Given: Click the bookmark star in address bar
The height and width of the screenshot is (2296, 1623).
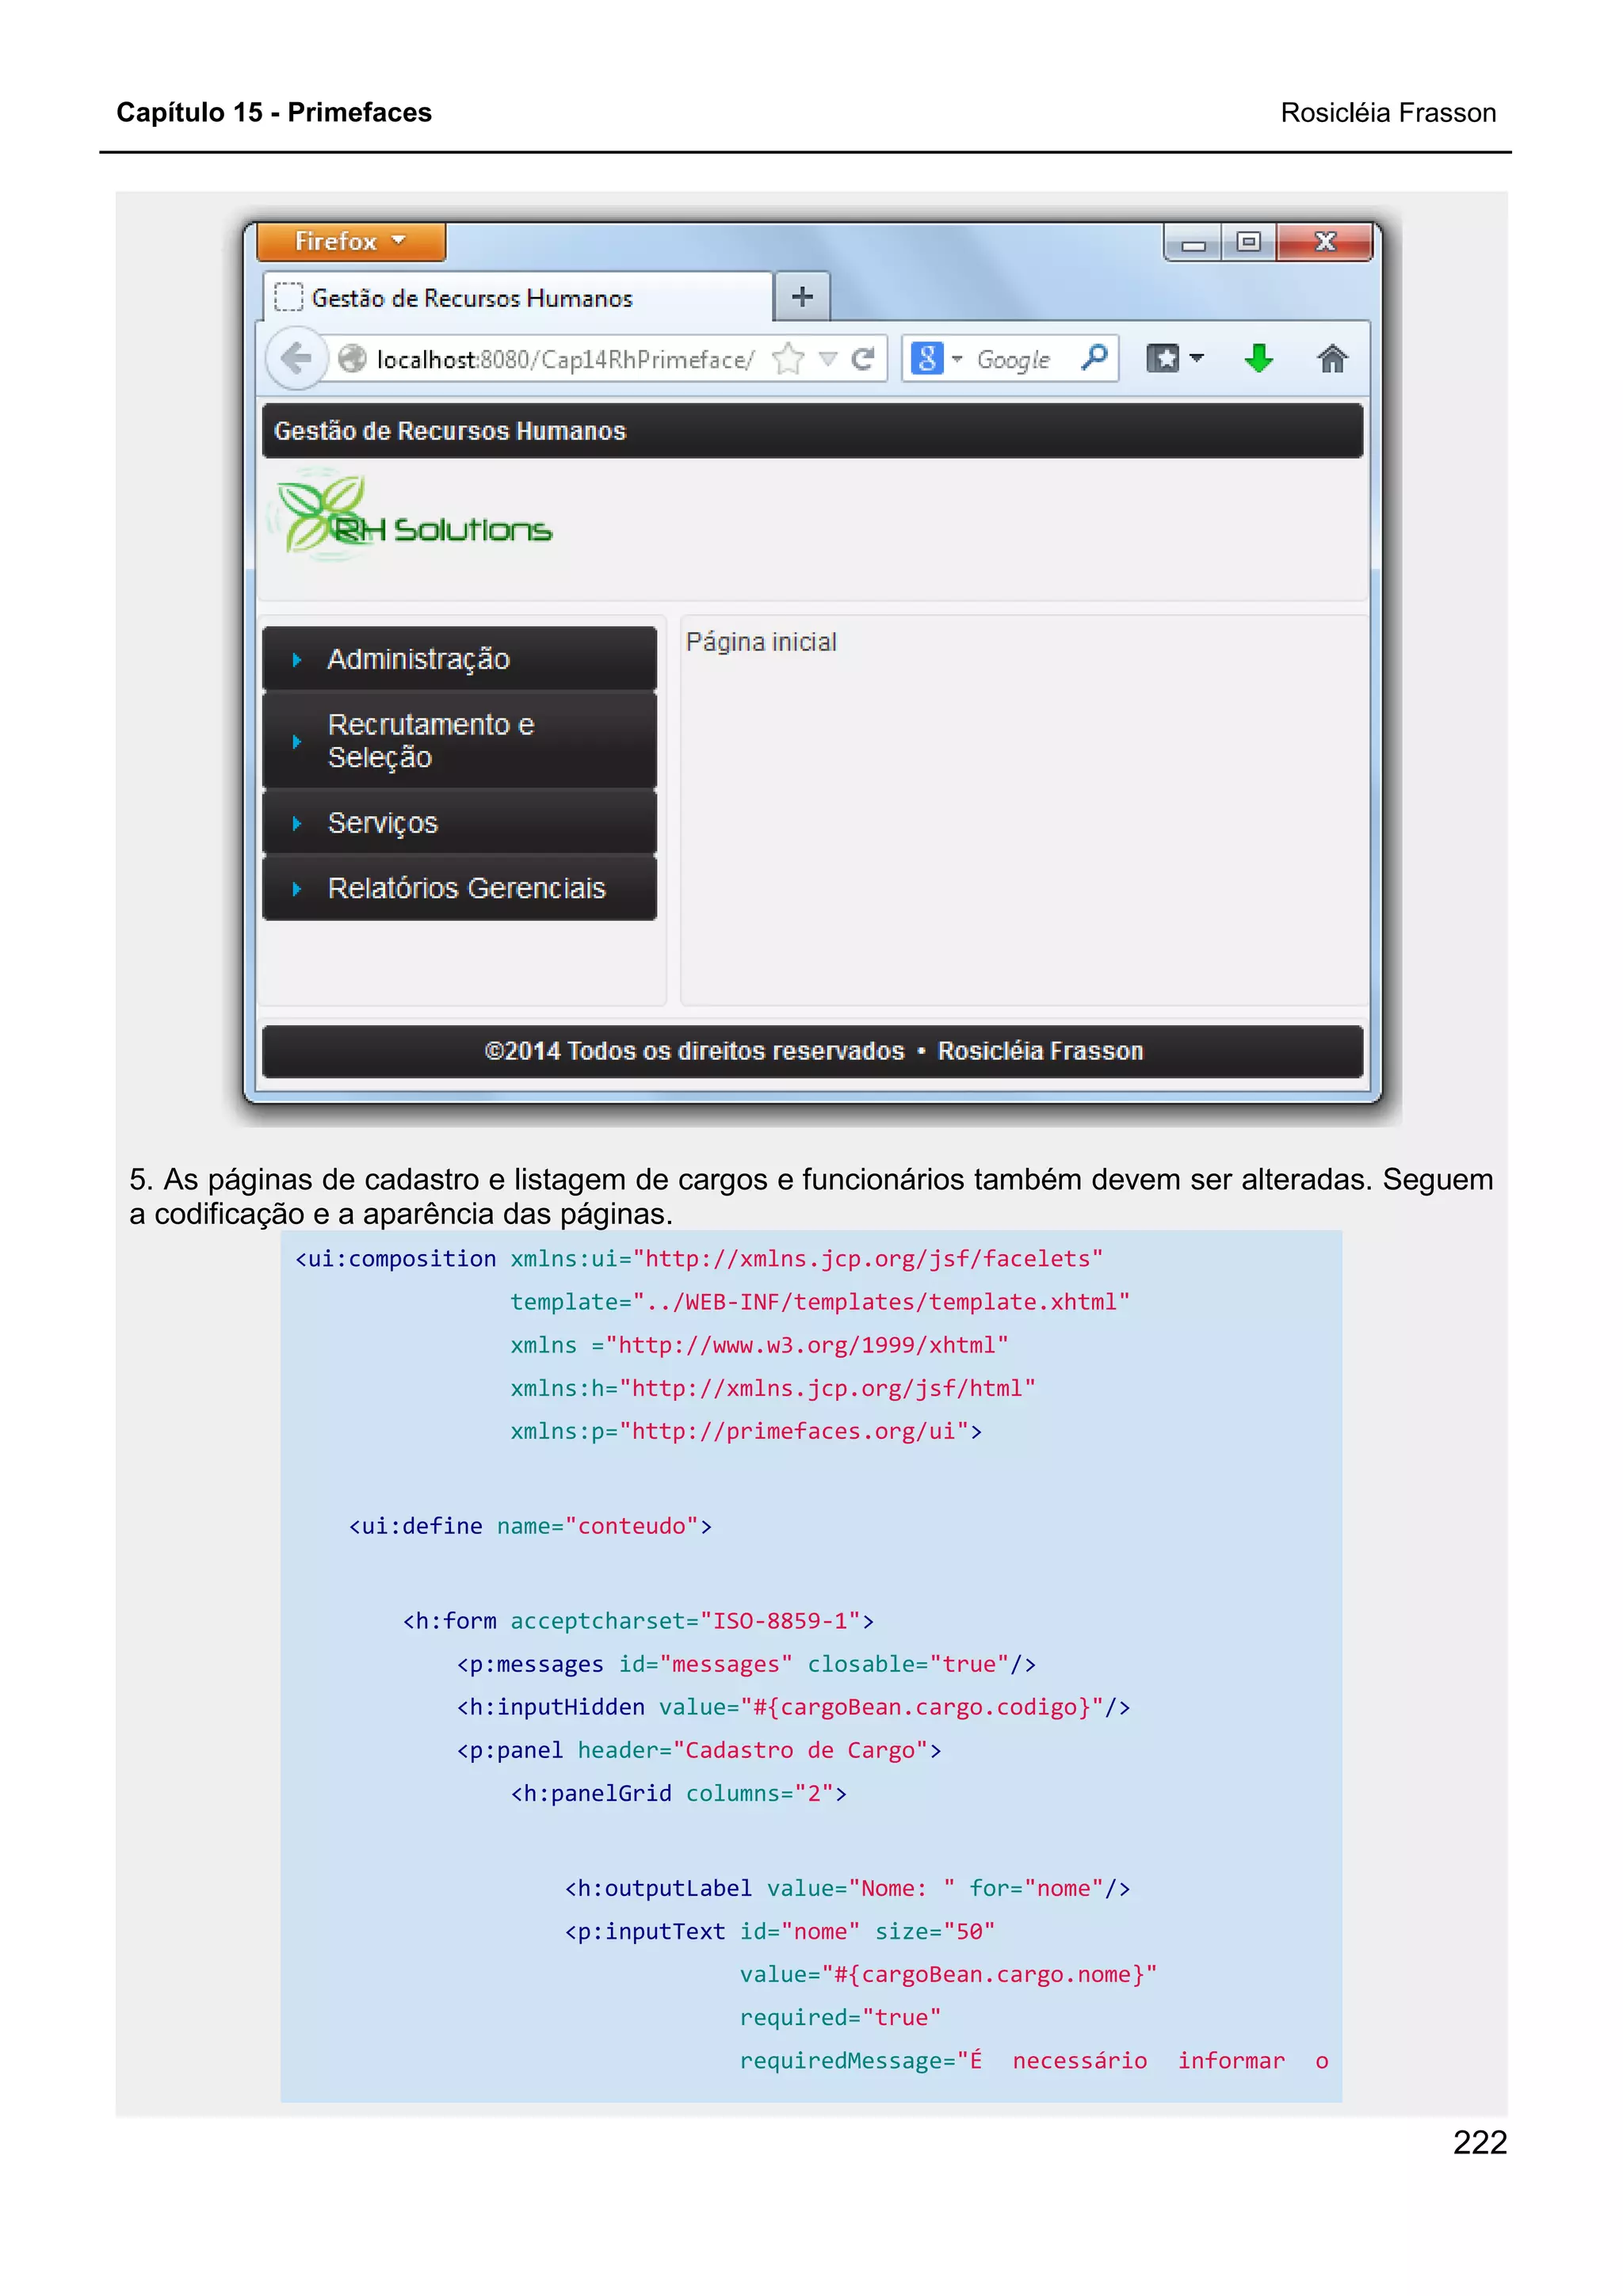Looking at the screenshot, I should coord(789,358).
